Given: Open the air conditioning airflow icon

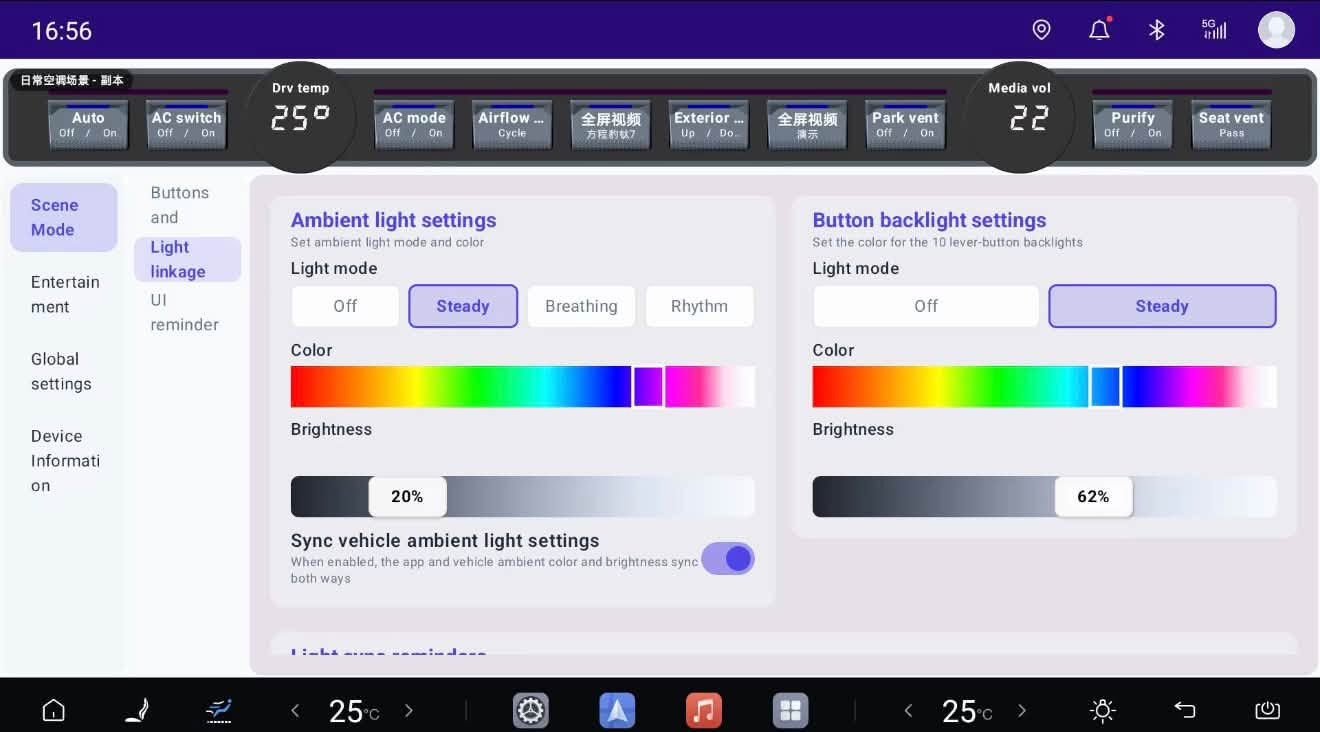Looking at the screenshot, I should tap(219, 711).
